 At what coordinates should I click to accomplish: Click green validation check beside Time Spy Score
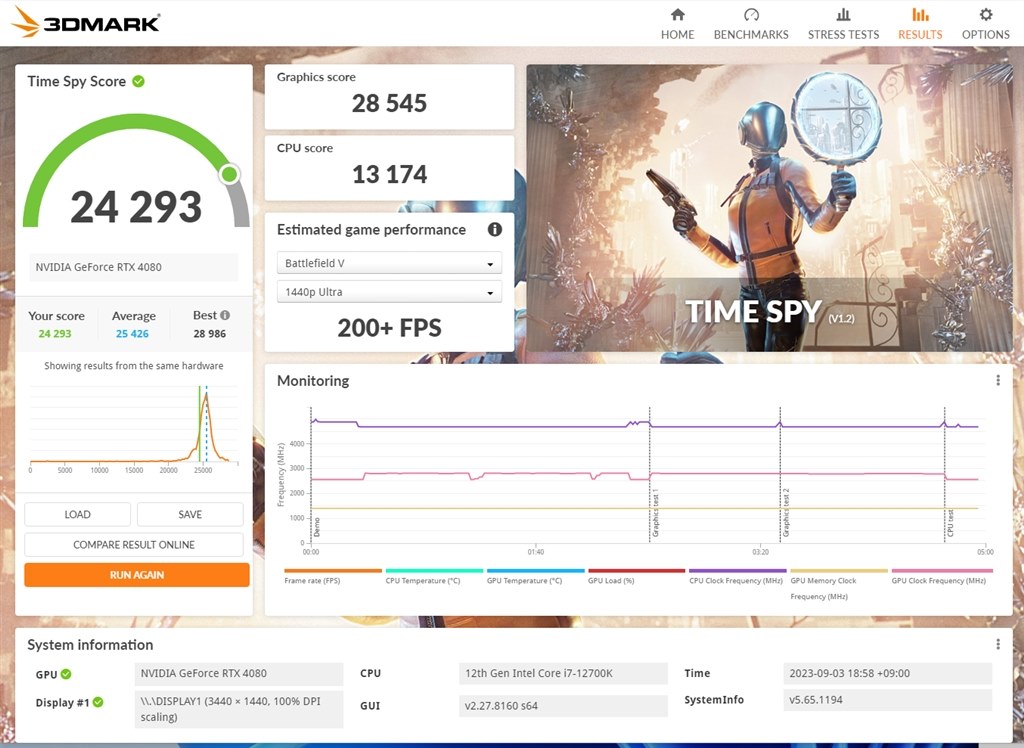[x=138, y=81]
